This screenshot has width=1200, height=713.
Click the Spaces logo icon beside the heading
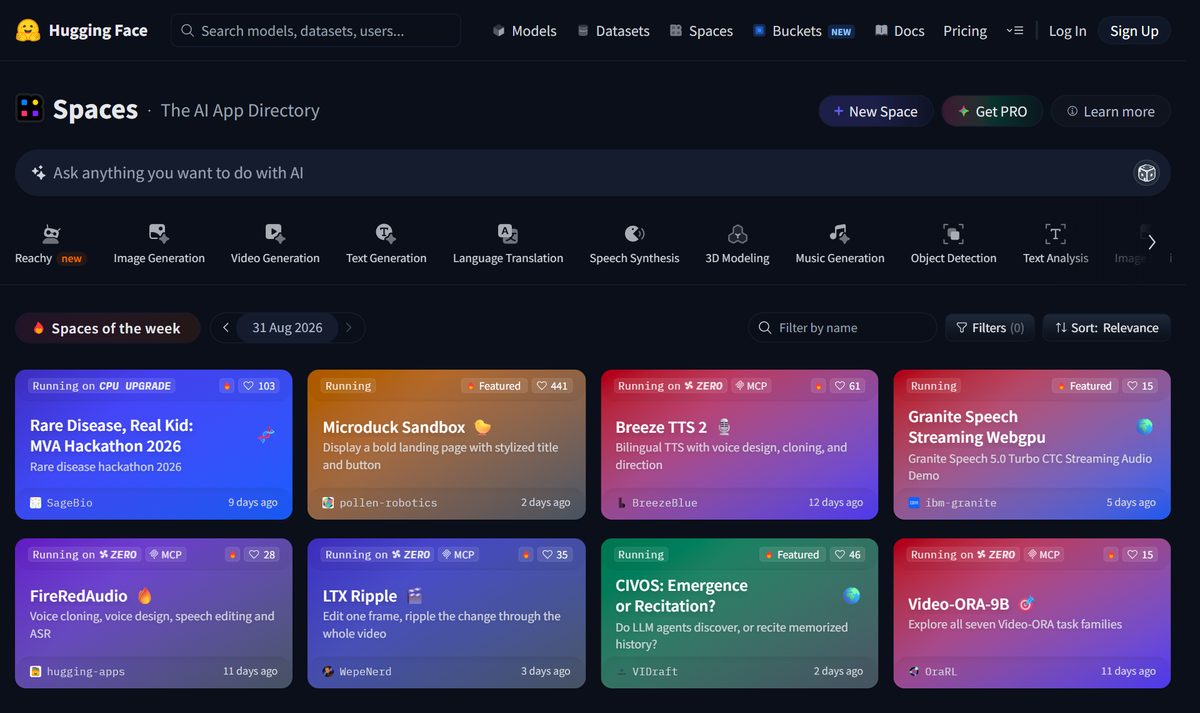coord(30,108)
